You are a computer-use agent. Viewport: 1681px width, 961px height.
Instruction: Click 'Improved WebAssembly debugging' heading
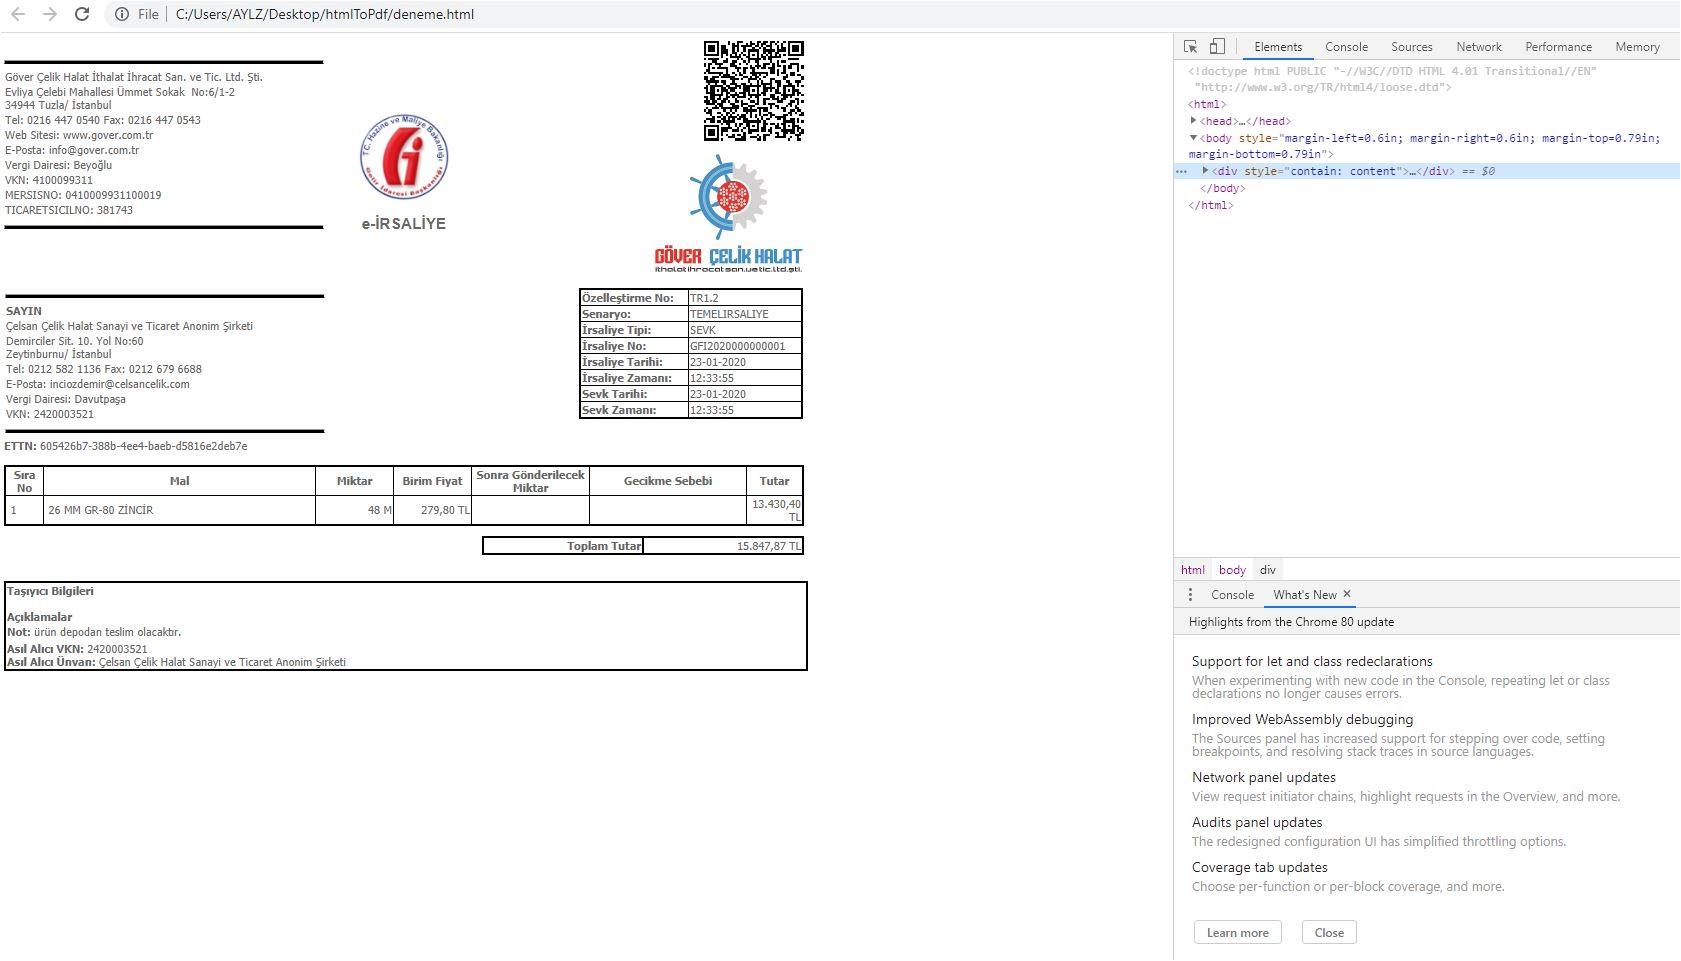coord(1303,719)
